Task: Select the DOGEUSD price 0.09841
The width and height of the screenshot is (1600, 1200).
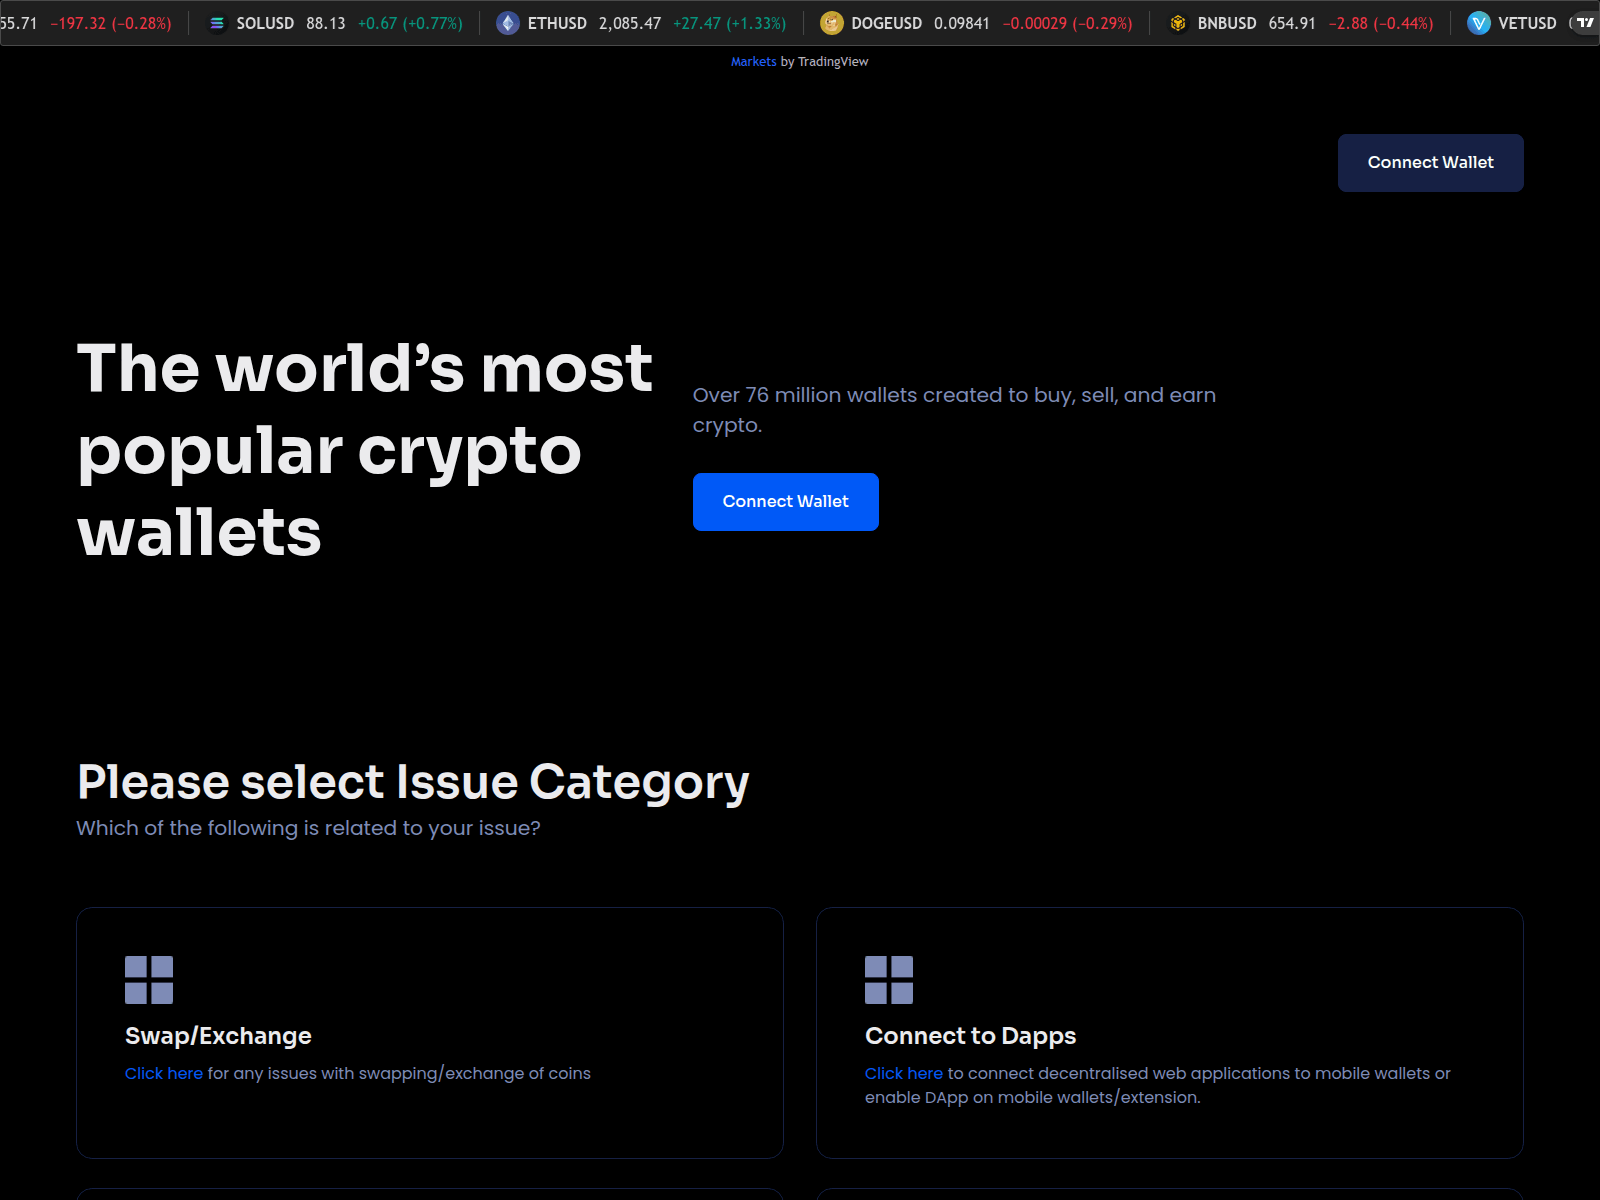Action: (962, 23)
